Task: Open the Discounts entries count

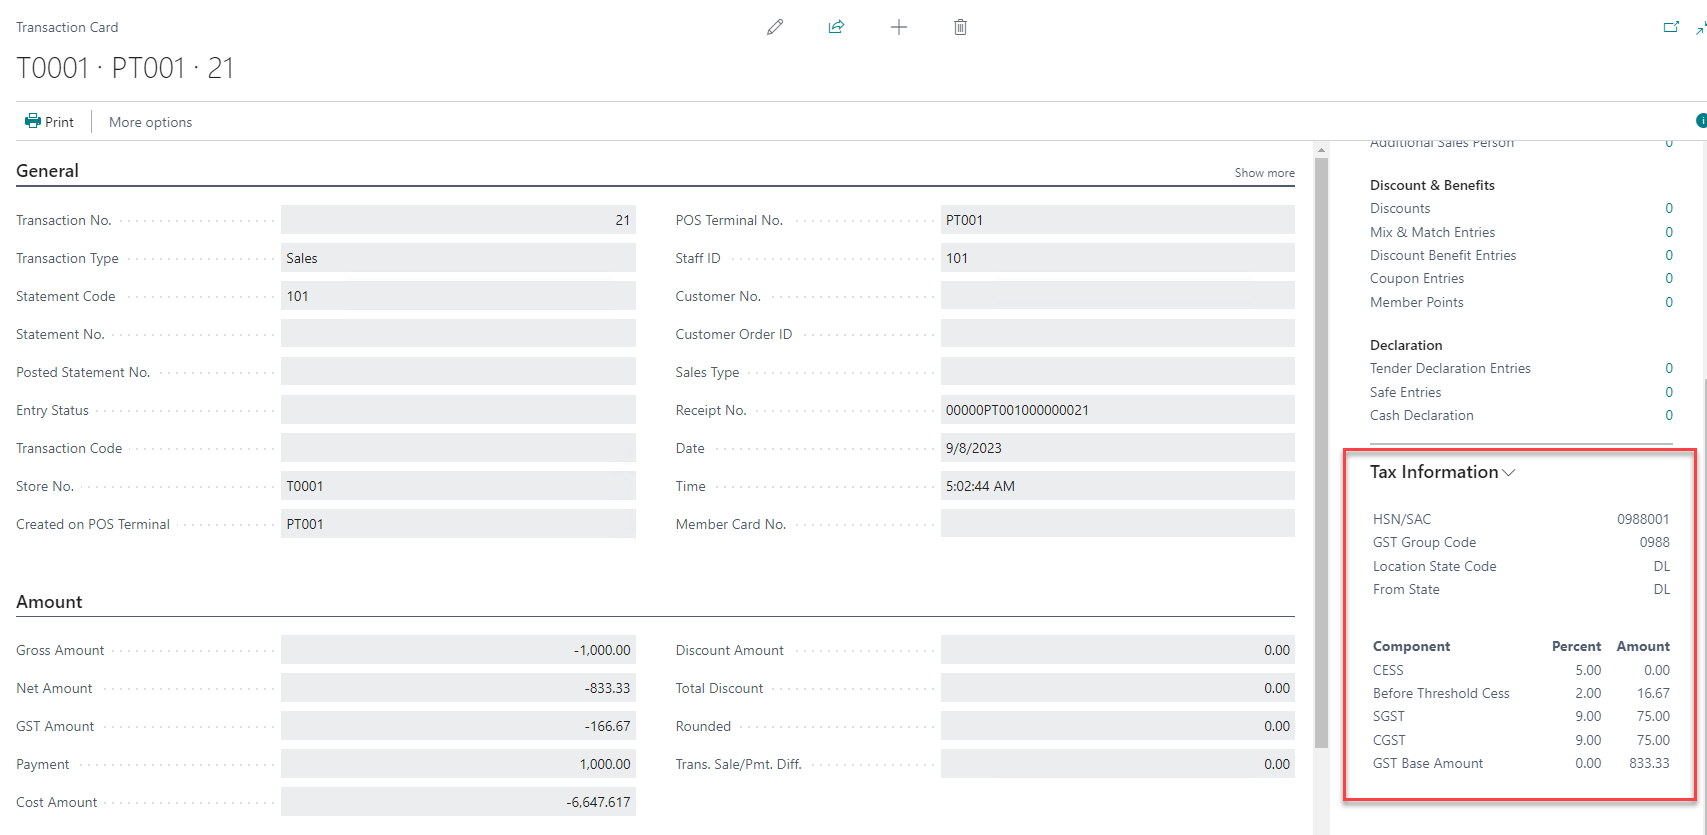Action: 1668,208
